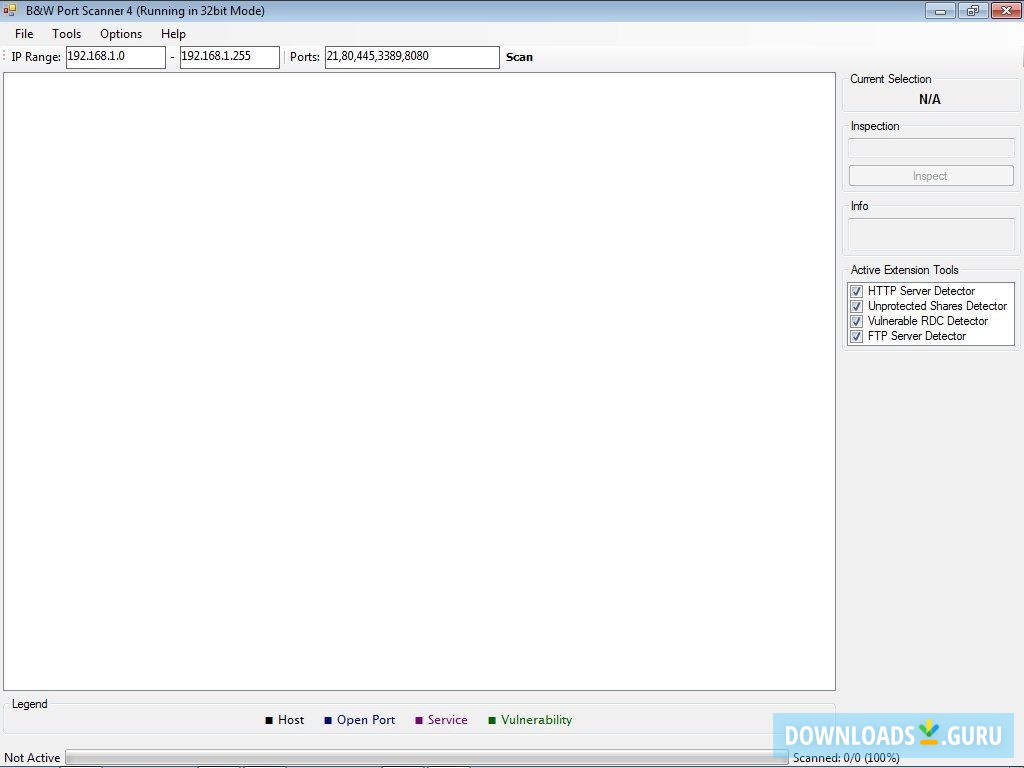Toggle FTP Server Detector checkbox

coord(856,336)
